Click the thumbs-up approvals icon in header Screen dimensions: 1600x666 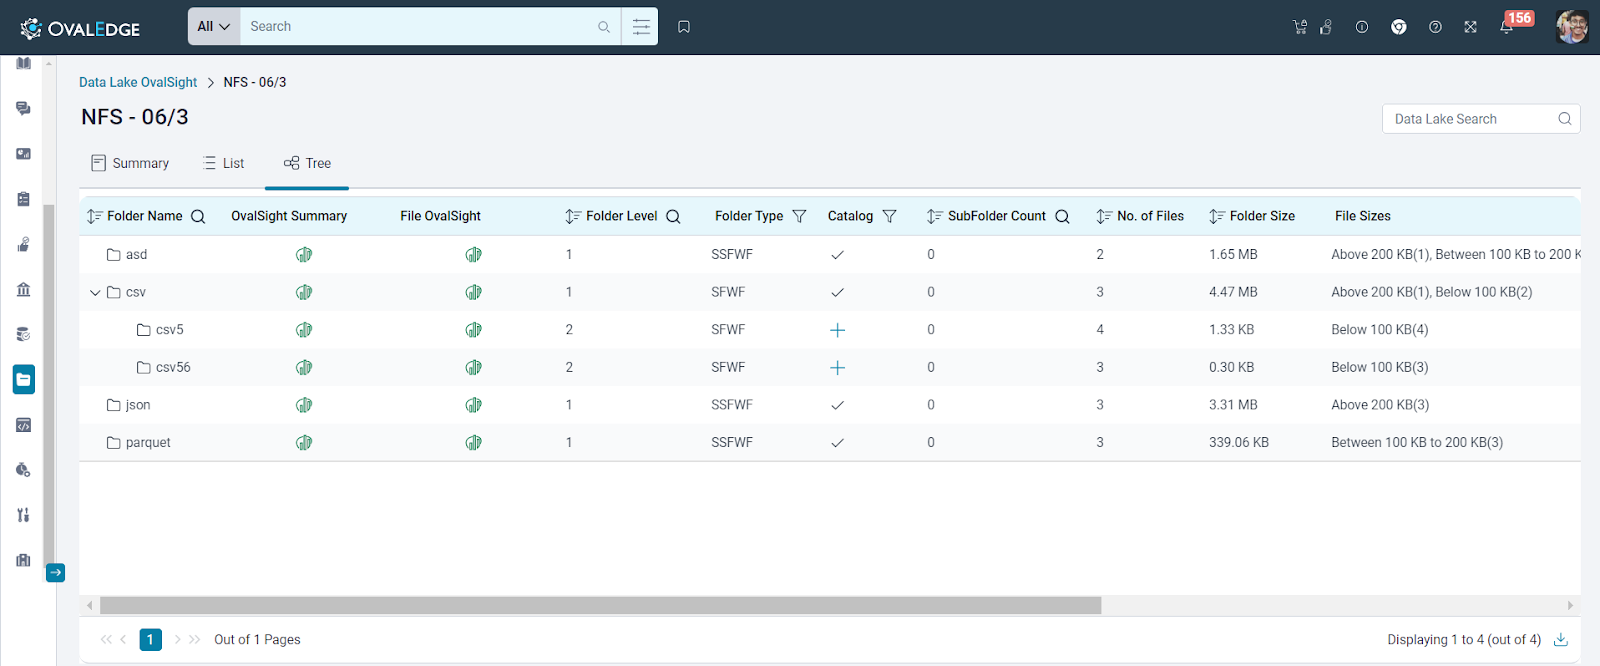point(1326,27)
